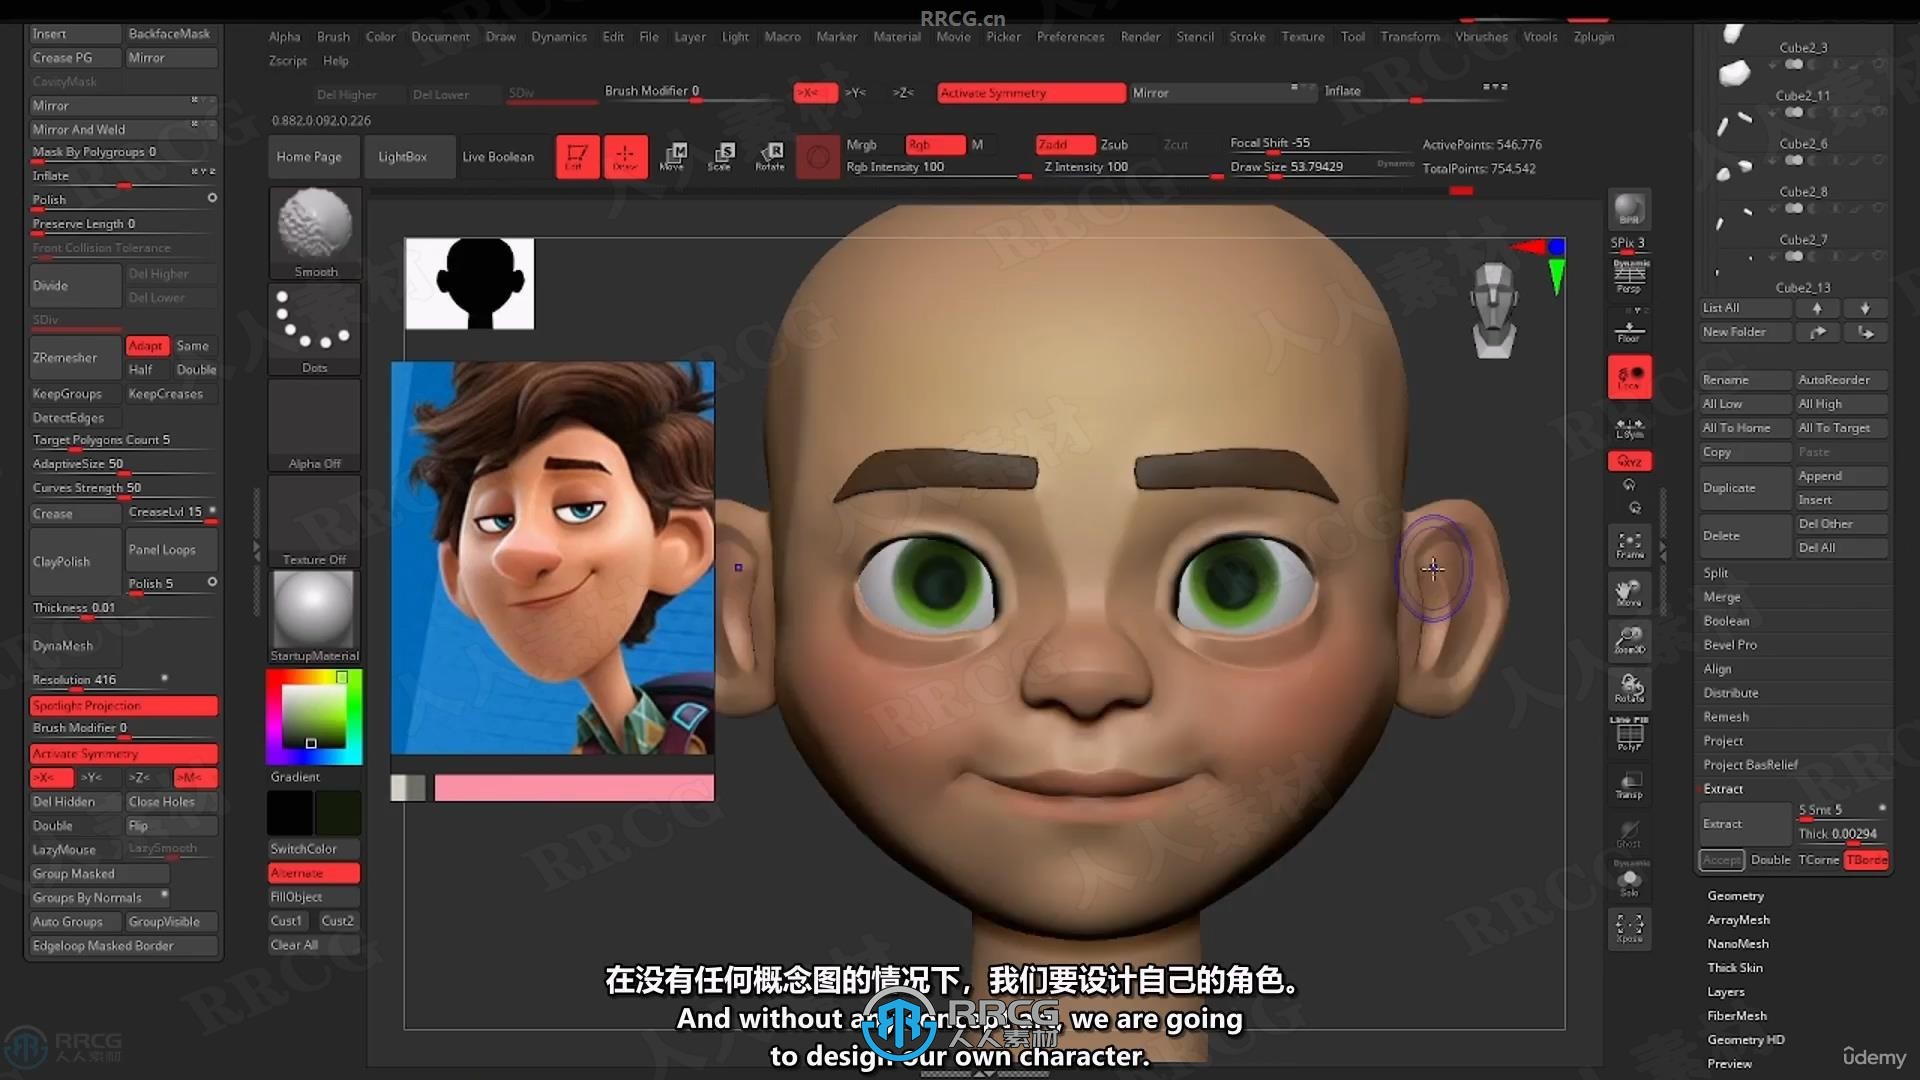The width and height of the screenshot is (1920, 1080).
Task: Open the Stroke menu
Action: 1247,37
